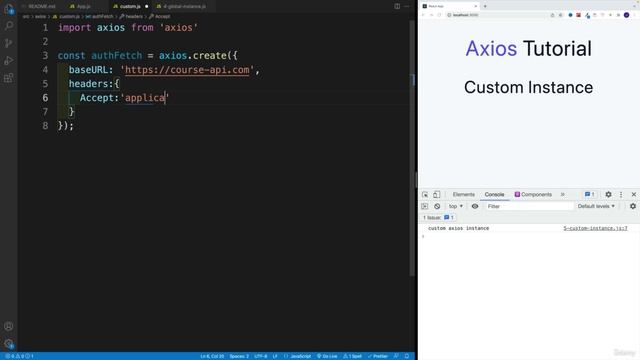
Task: Toggle the console sidebar
Action: click(425, 207)
